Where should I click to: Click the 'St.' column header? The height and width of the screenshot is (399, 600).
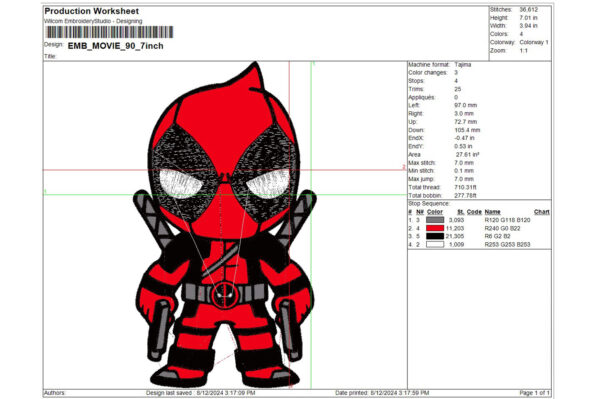461,212
